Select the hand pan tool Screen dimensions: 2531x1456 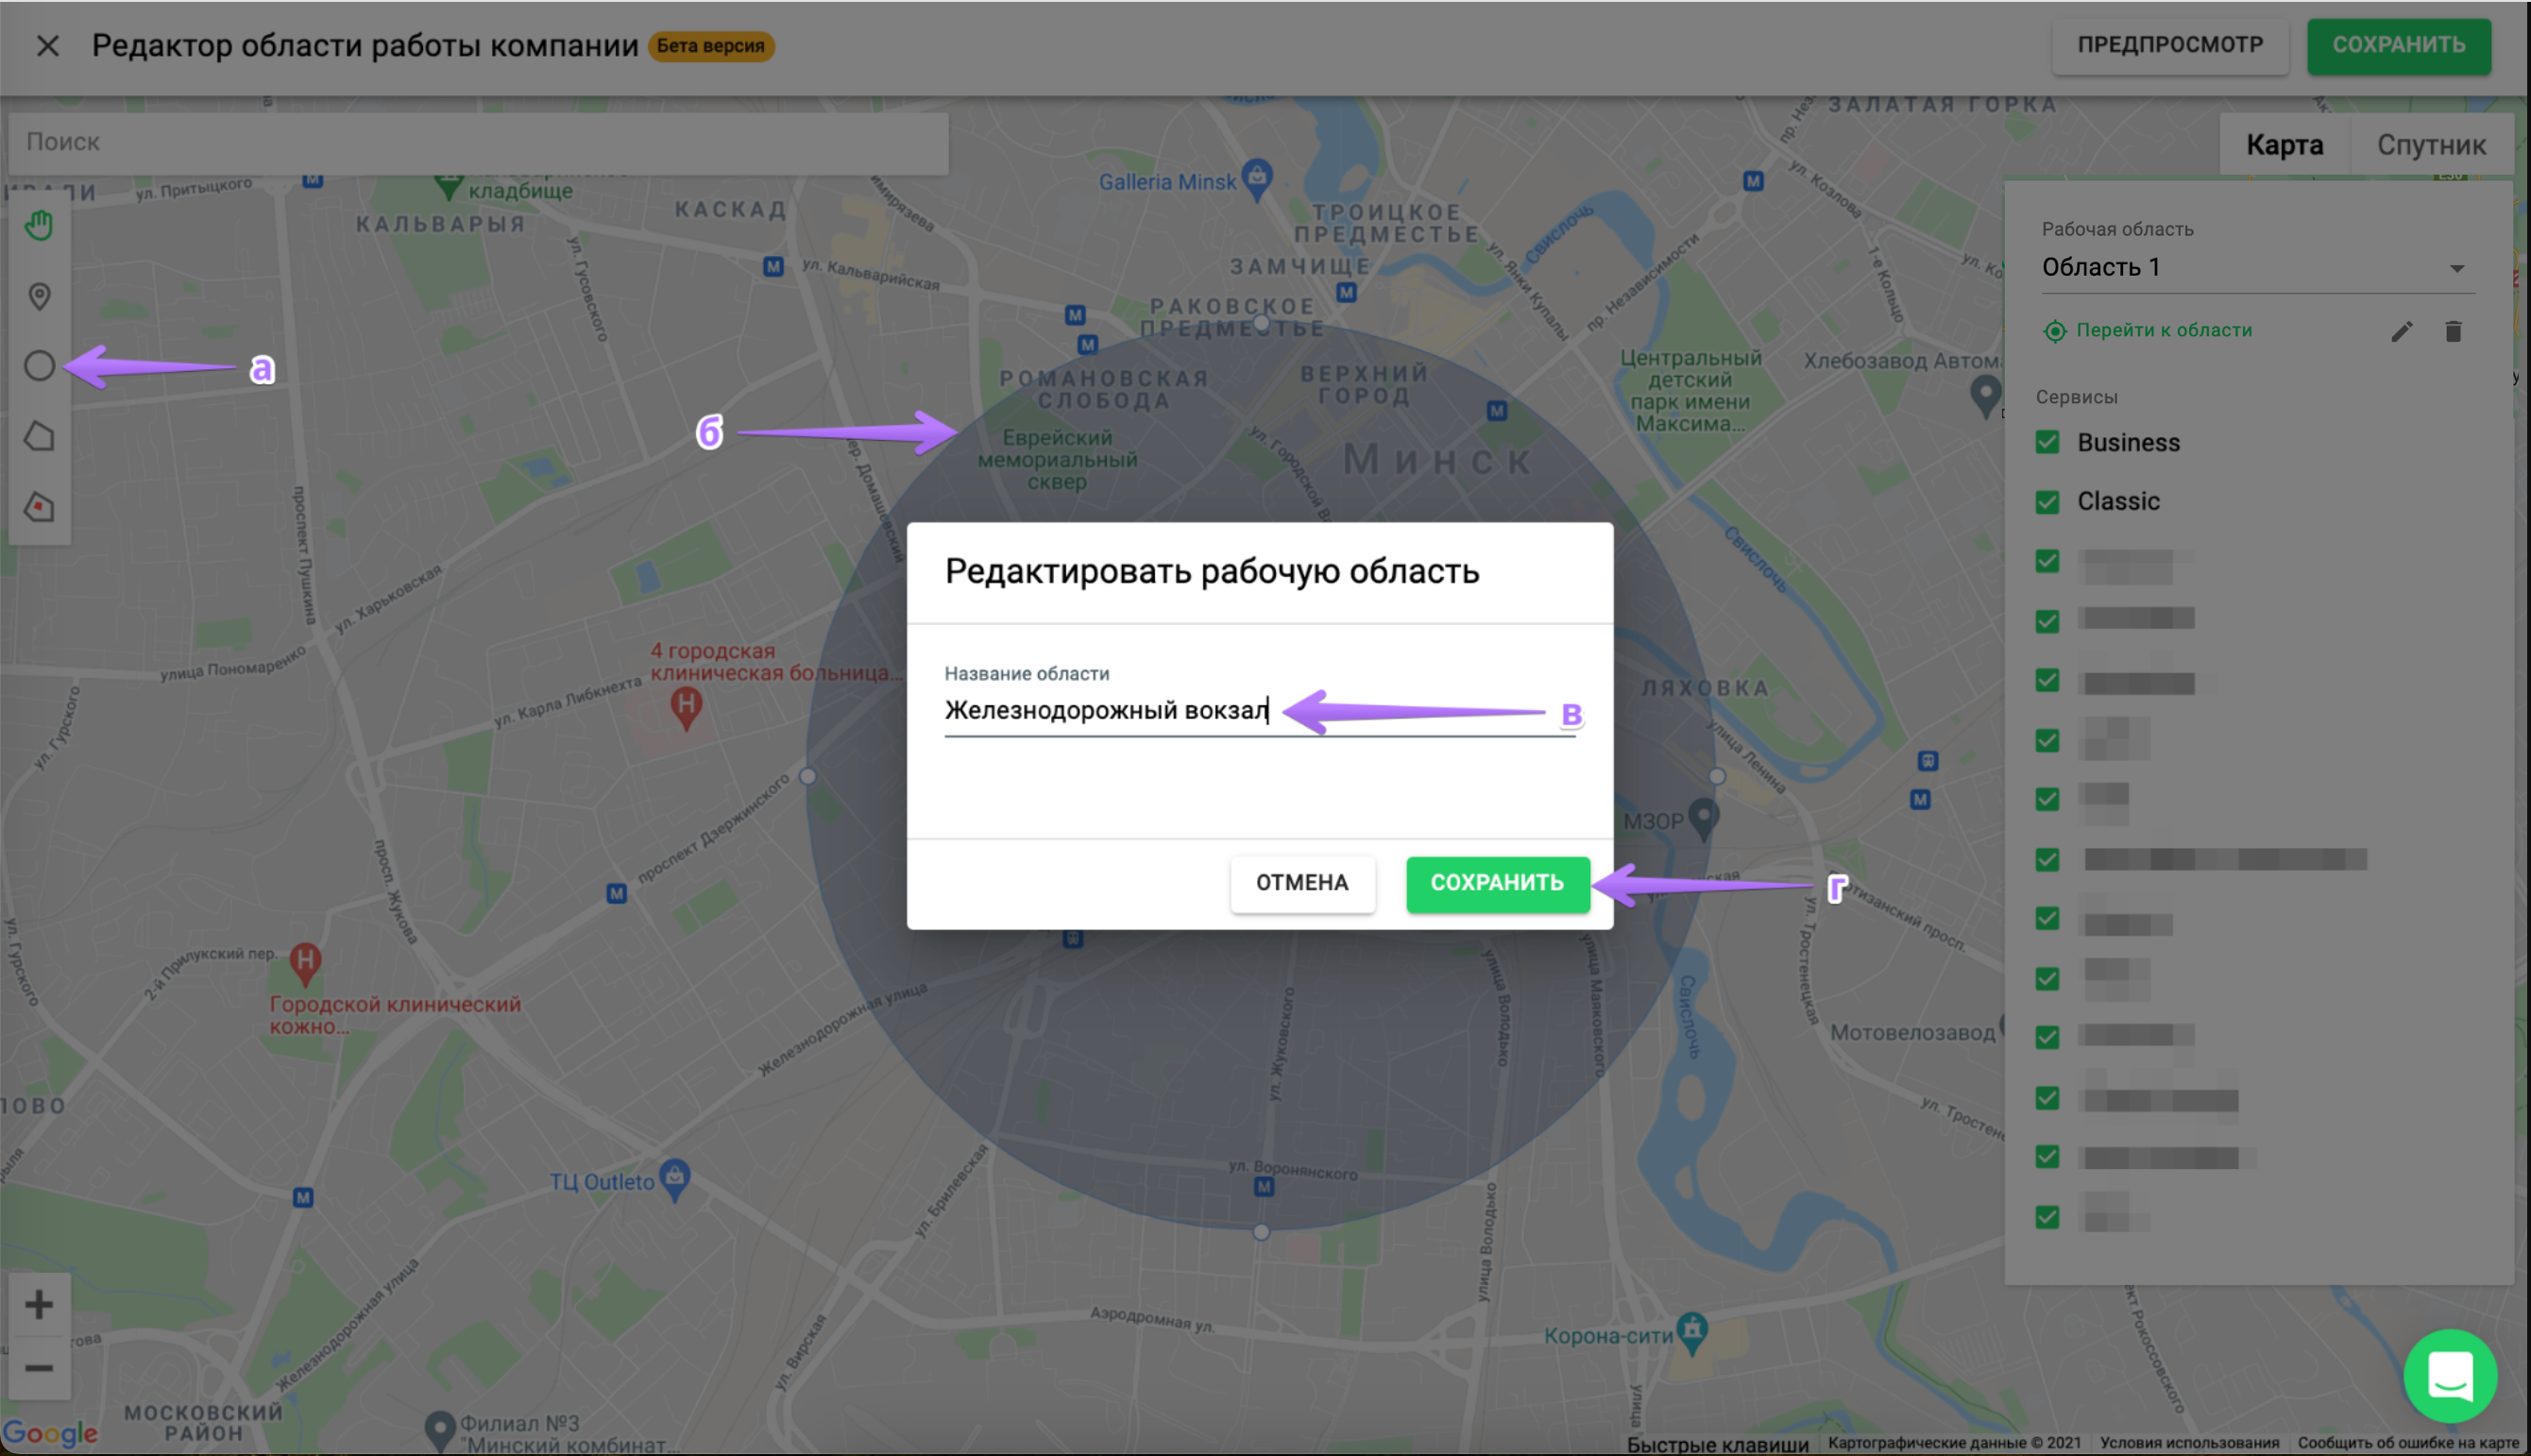pyautogui.click(x=39, y=225)
